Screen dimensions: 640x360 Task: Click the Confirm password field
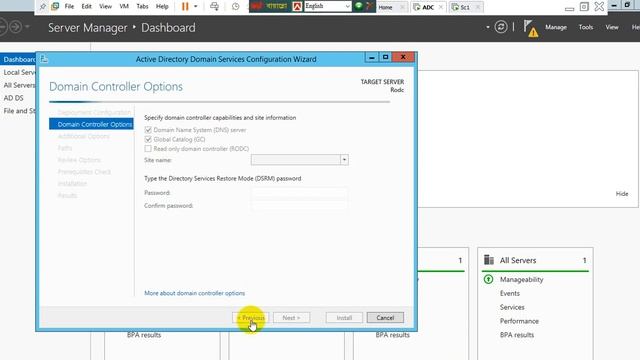[299, 205]
